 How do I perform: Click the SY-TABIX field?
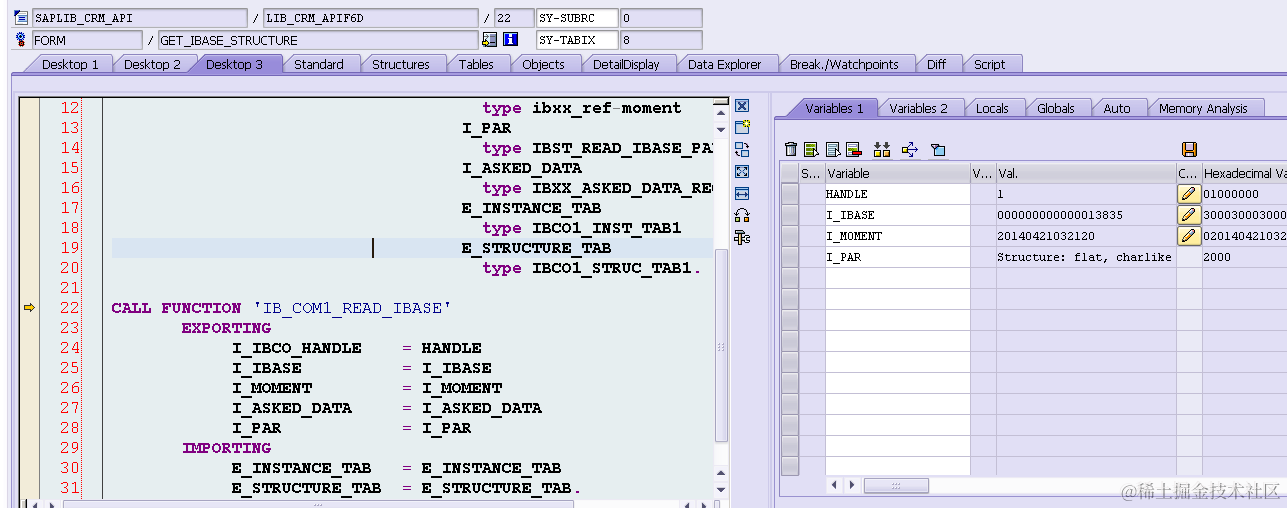pyautogui.click(x=577, y=40)
